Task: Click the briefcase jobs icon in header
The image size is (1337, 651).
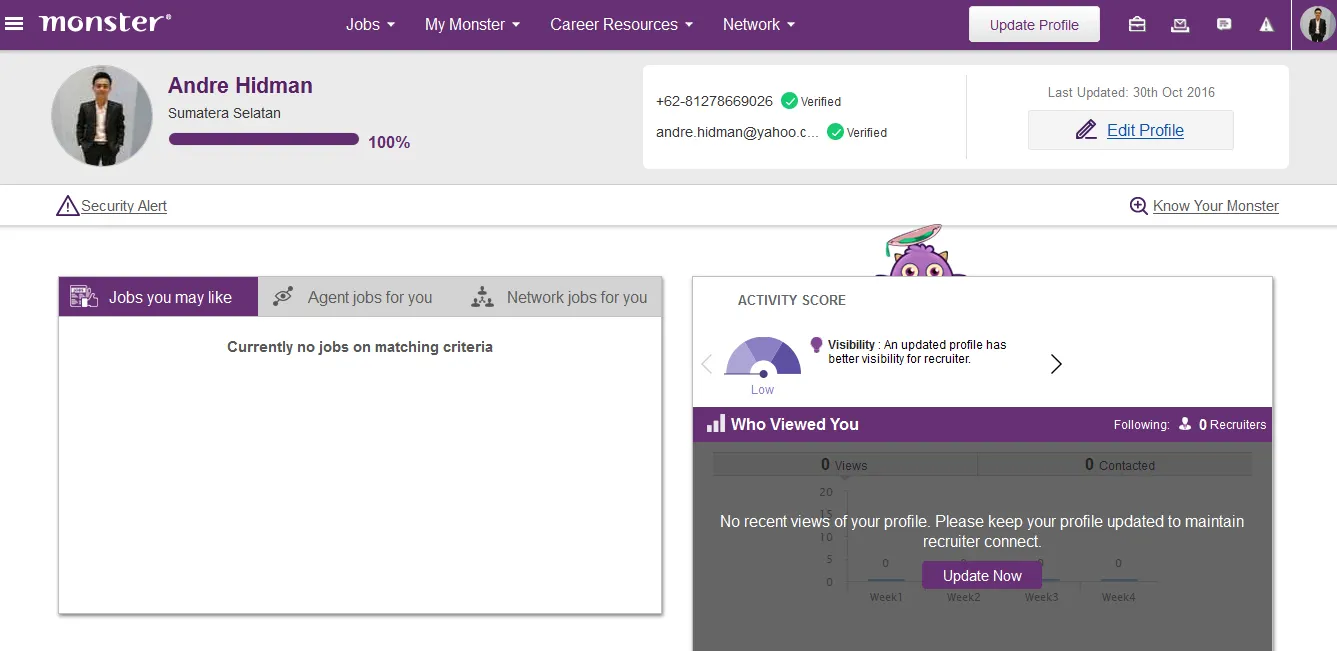Action: [1137, 25]
